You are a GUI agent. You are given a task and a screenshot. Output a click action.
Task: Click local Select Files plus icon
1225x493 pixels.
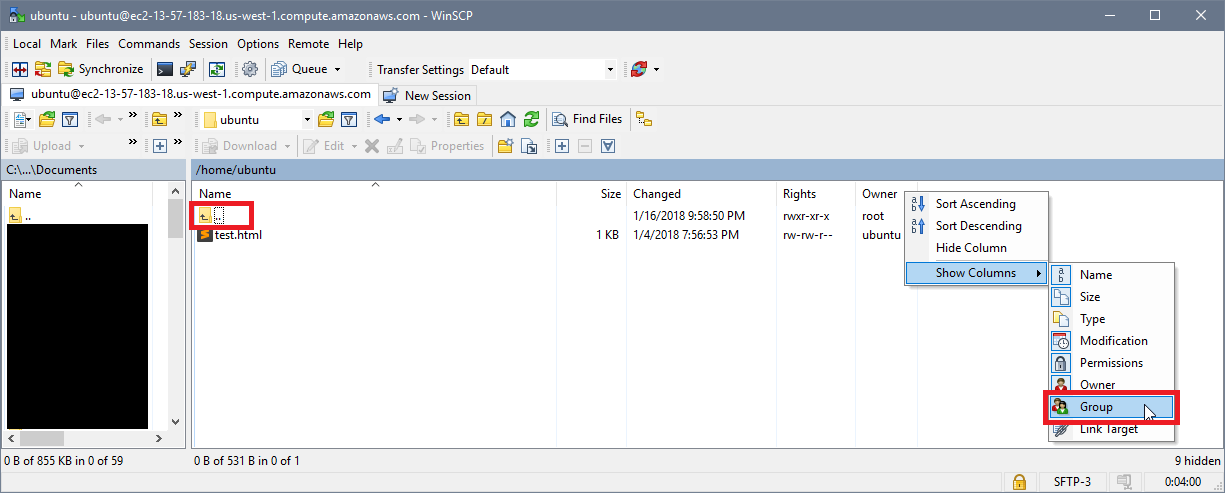tap(160, 146)
